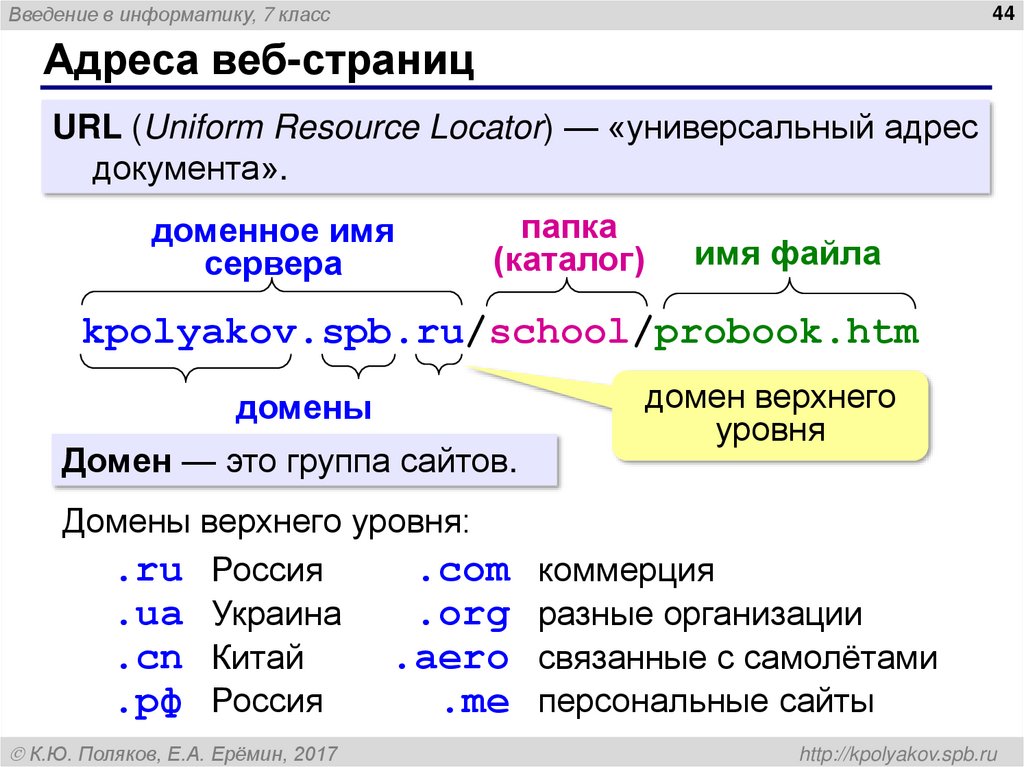
Task: Click the URL text kpolyakov.spb.ru
Action: coord(270,332)
